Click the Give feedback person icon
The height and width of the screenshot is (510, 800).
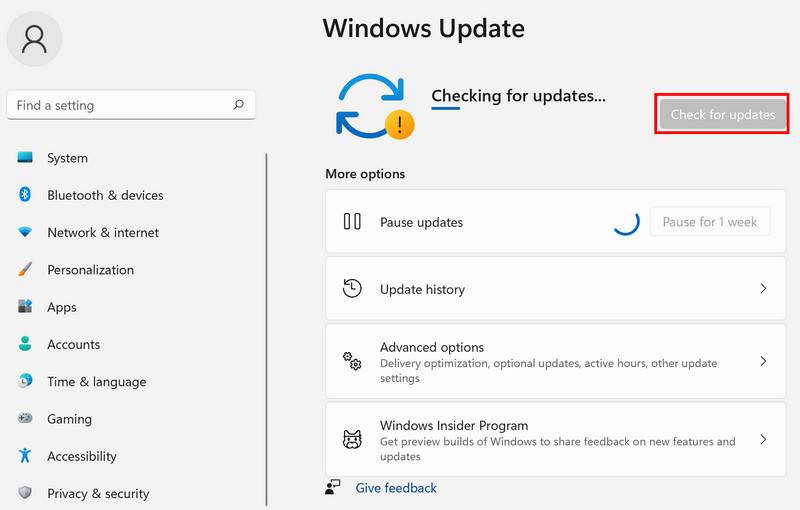click(x=333, y=487)
